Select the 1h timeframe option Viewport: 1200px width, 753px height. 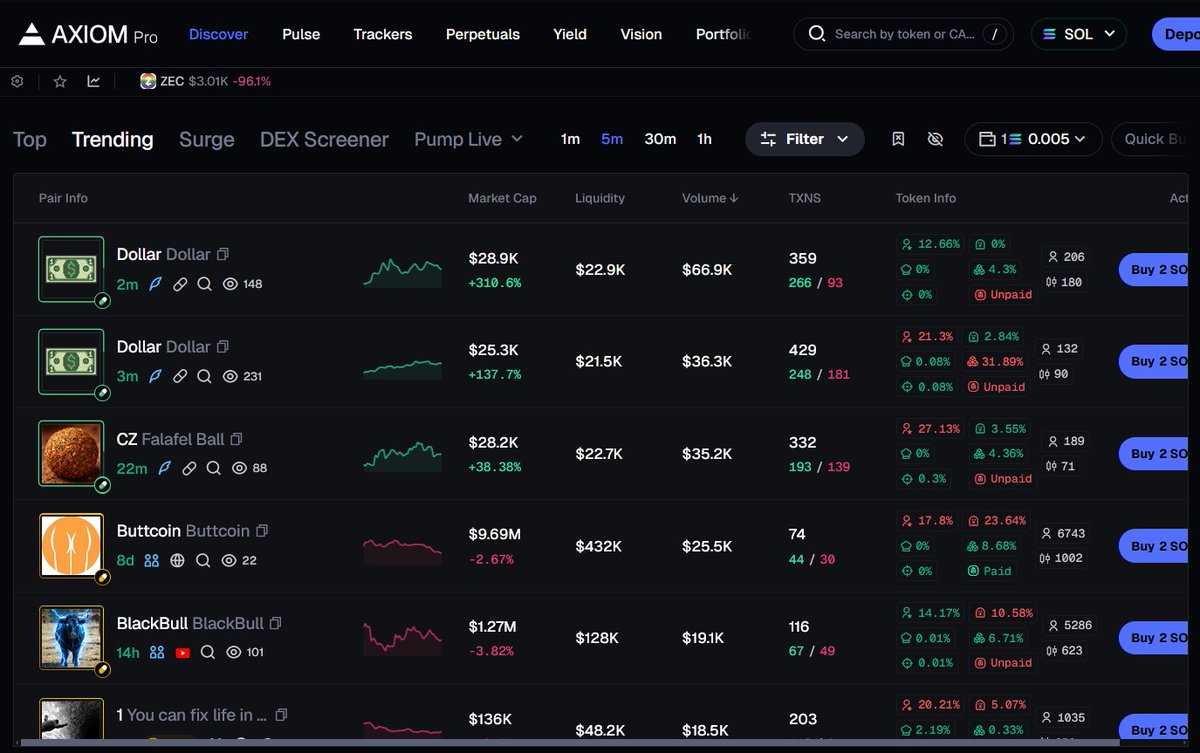[x=704, y=139]
